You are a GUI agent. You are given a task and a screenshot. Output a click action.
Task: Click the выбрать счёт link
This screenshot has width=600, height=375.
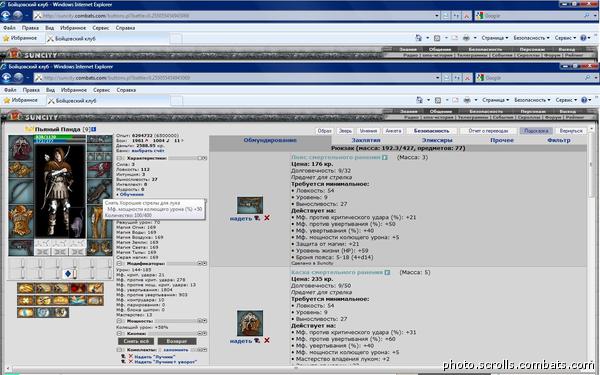click(x=147, y=150)
